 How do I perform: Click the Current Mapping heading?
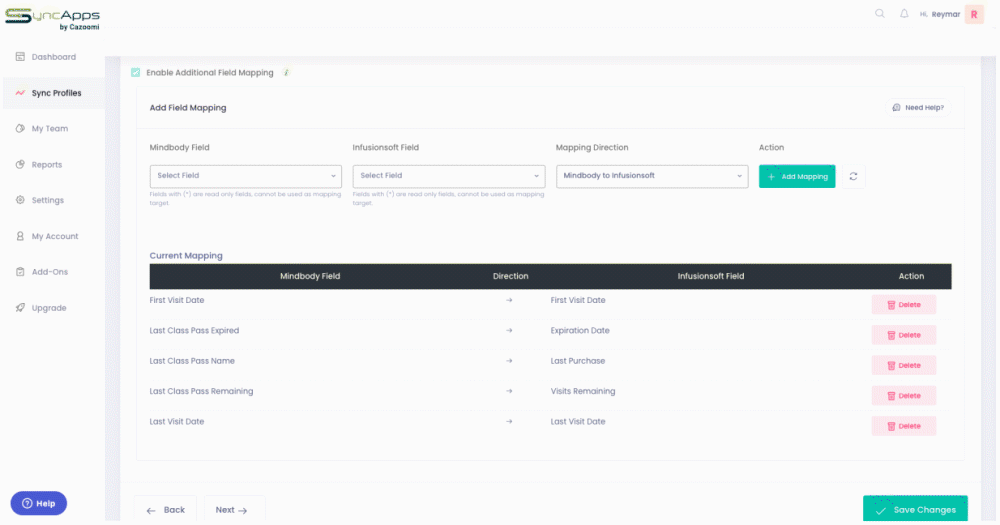(186, 256)
